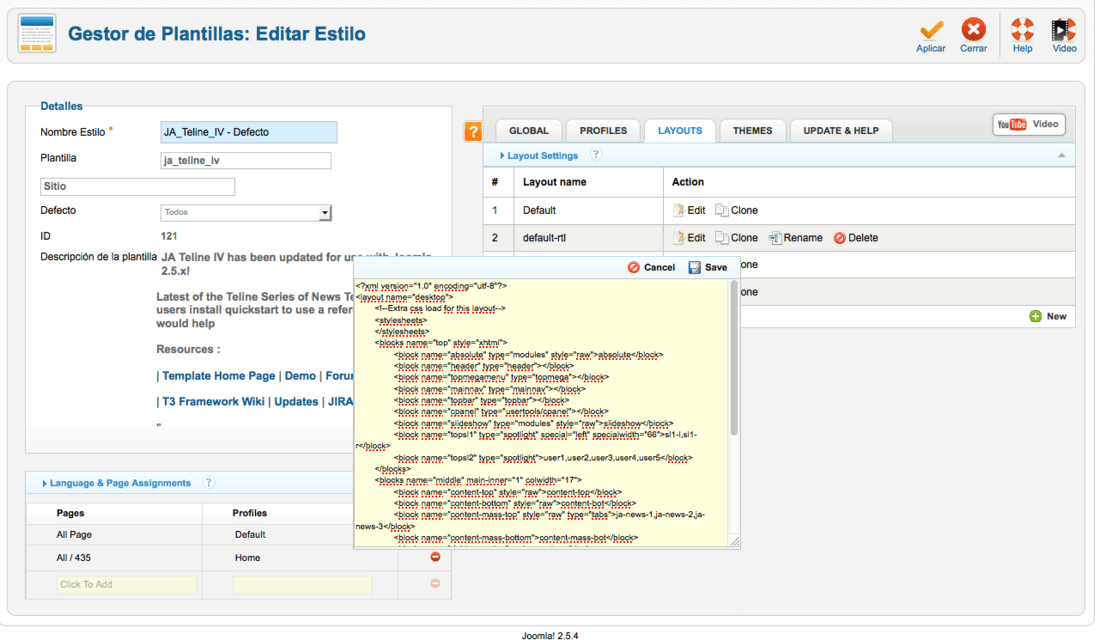Click the orange question mark icon

[474, 131]
